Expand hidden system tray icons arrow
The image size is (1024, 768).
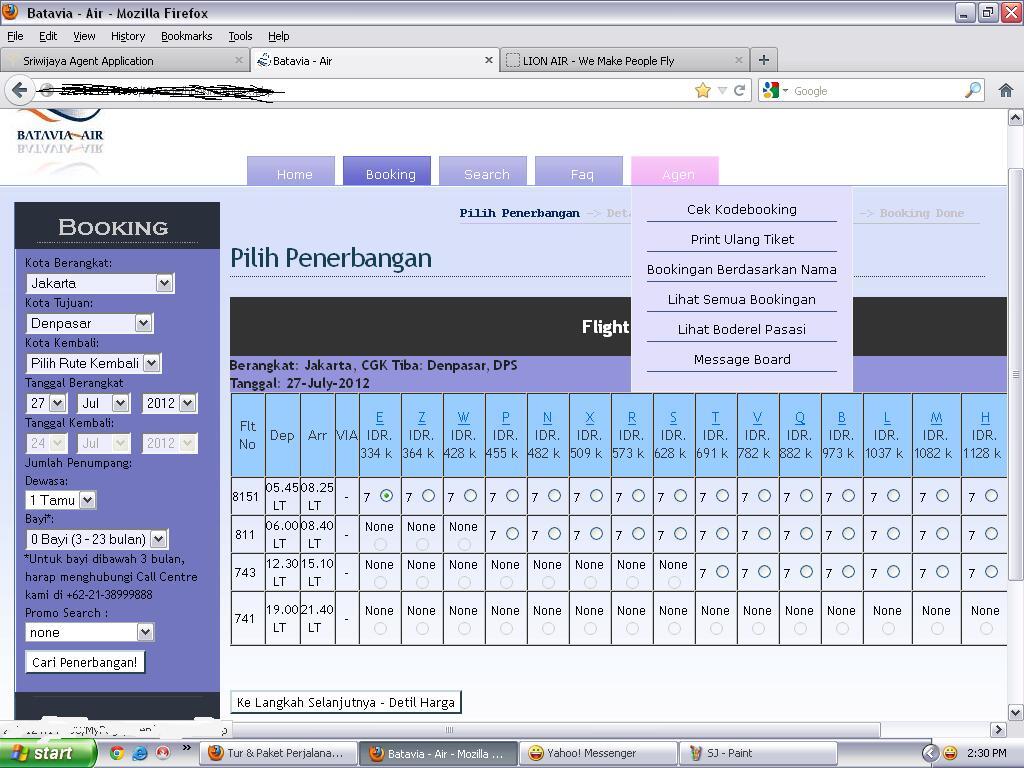[x=930, y=753]
